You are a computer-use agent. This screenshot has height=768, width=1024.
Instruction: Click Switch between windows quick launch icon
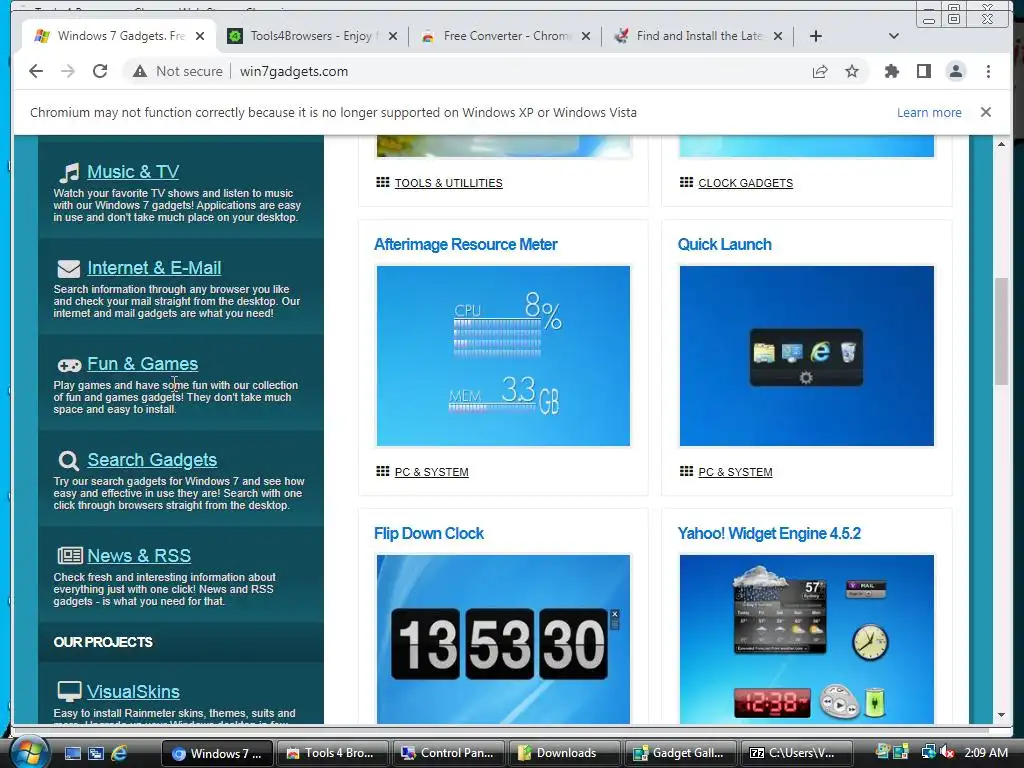[96, 753]
